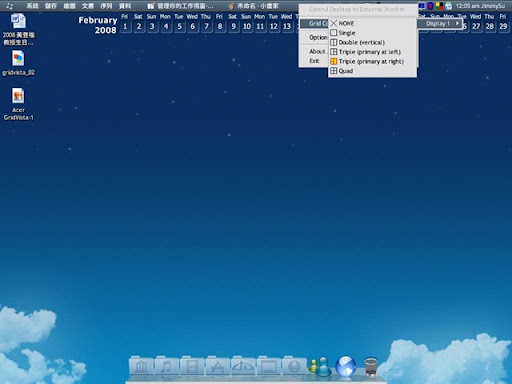Screen dimensions: 512x384
Task: Open the Acer GridVista-1 desktop file
Action: 18,104
